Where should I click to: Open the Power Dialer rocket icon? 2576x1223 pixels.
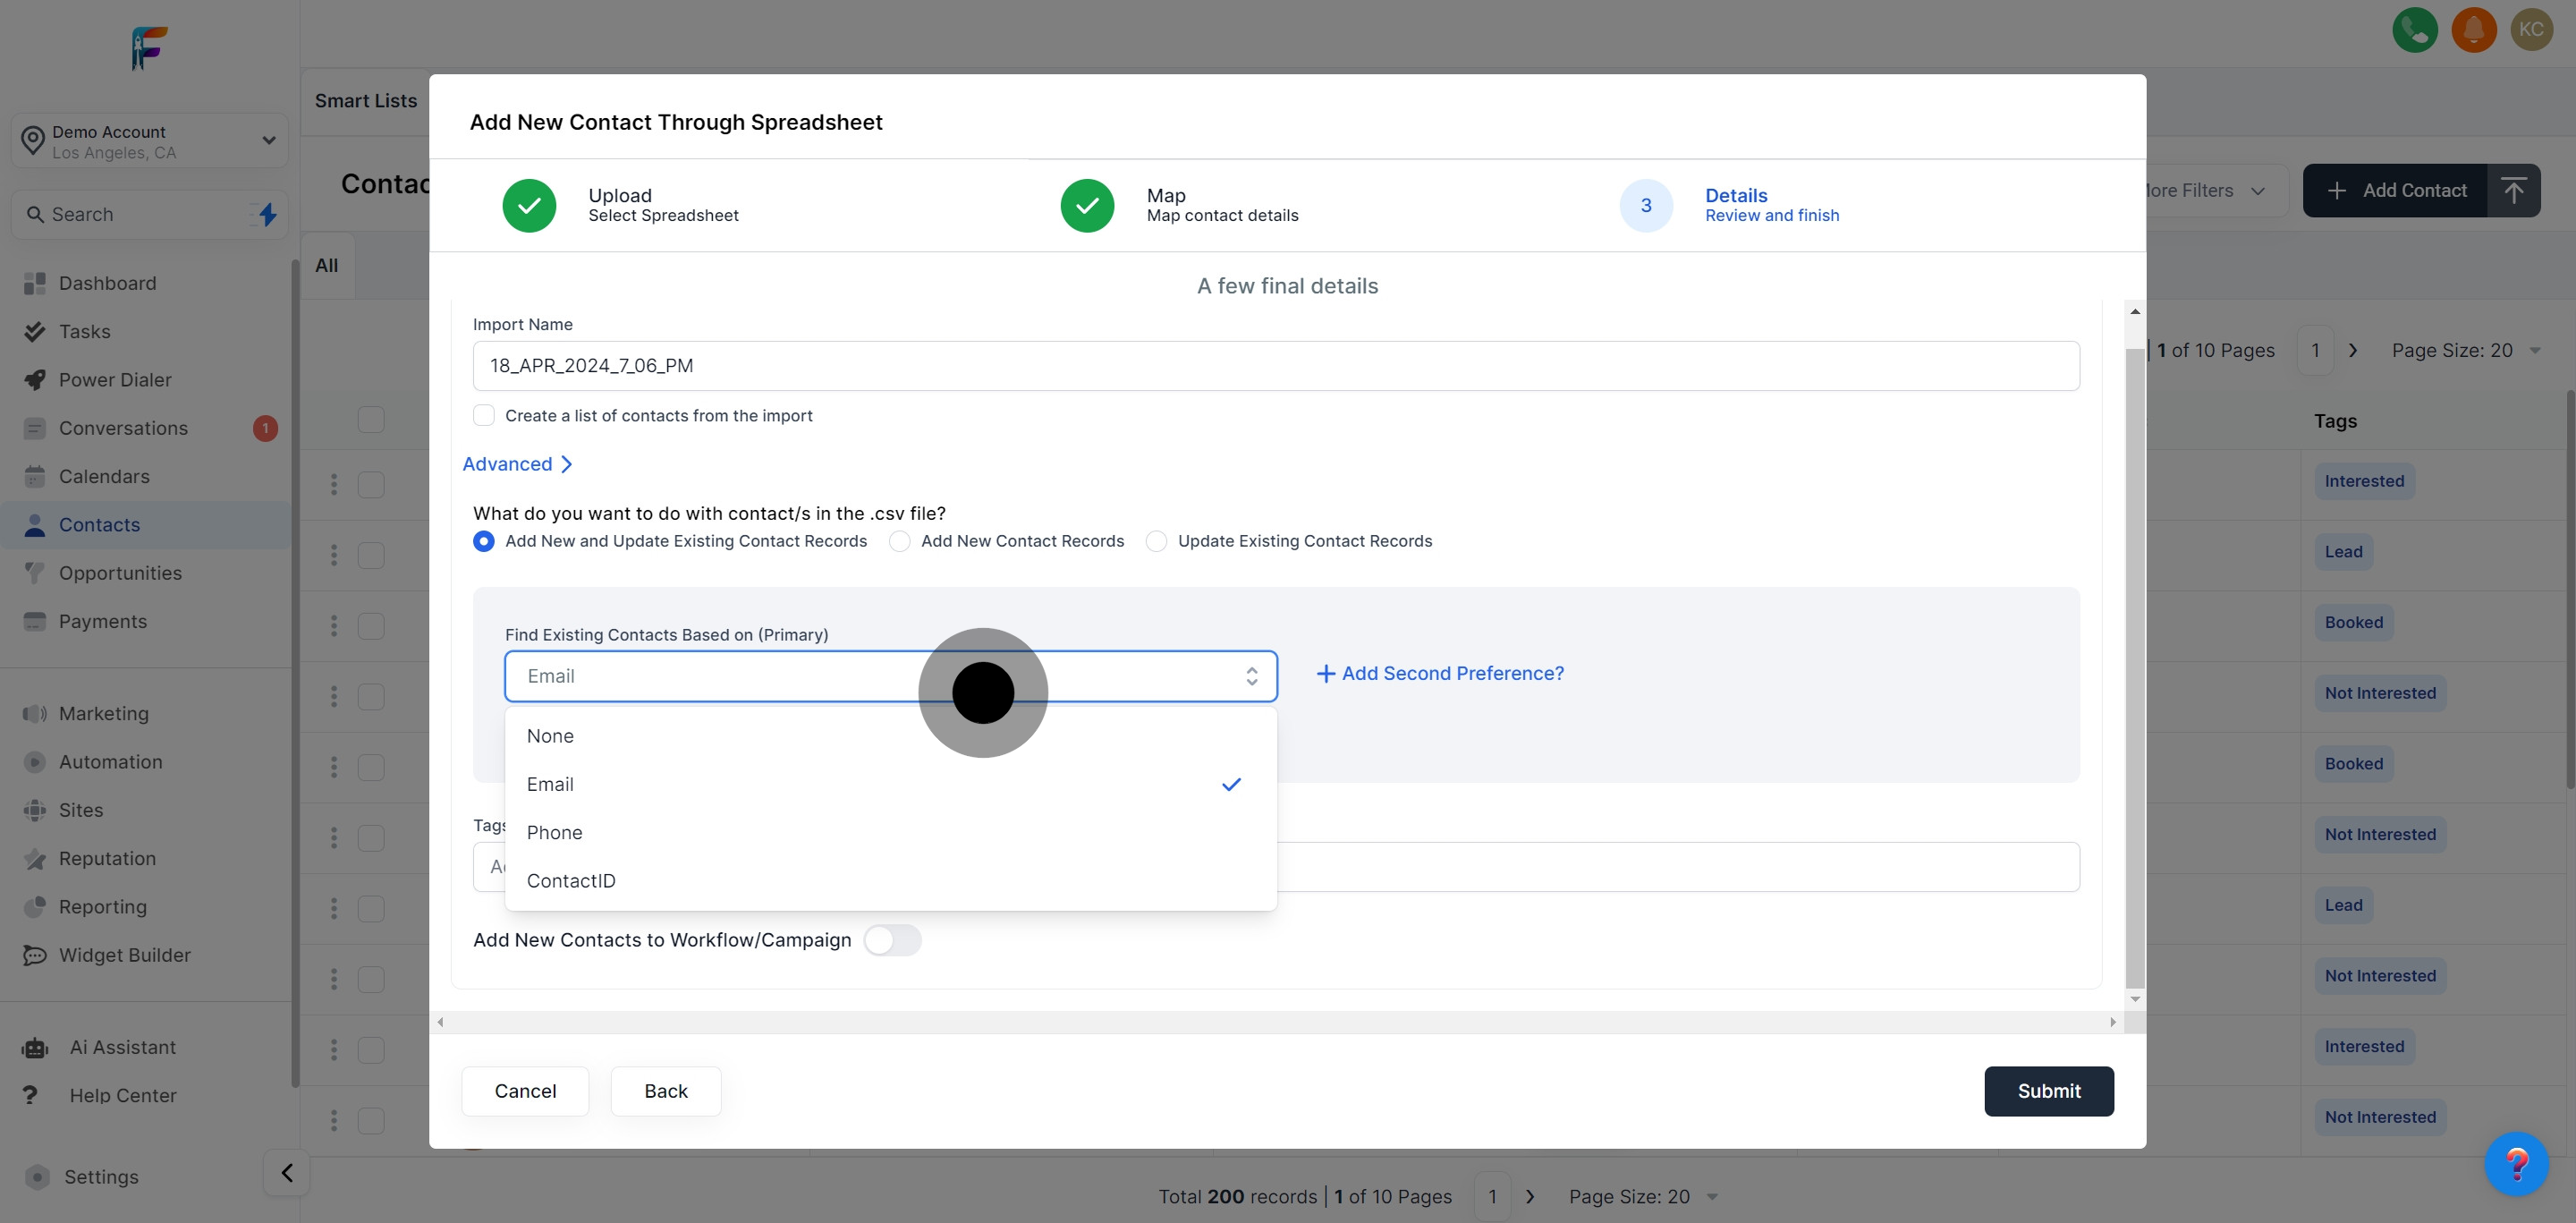pyautogui.click(x=35, y=380)
